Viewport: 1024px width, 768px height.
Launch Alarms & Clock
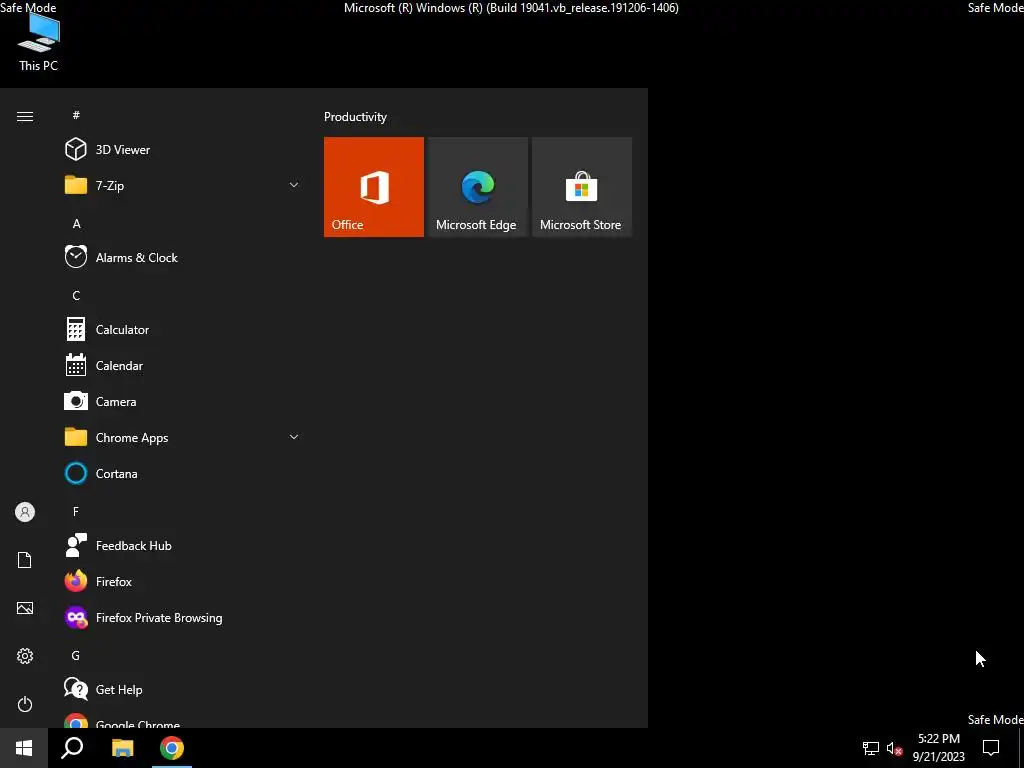(x=183, y=257)
